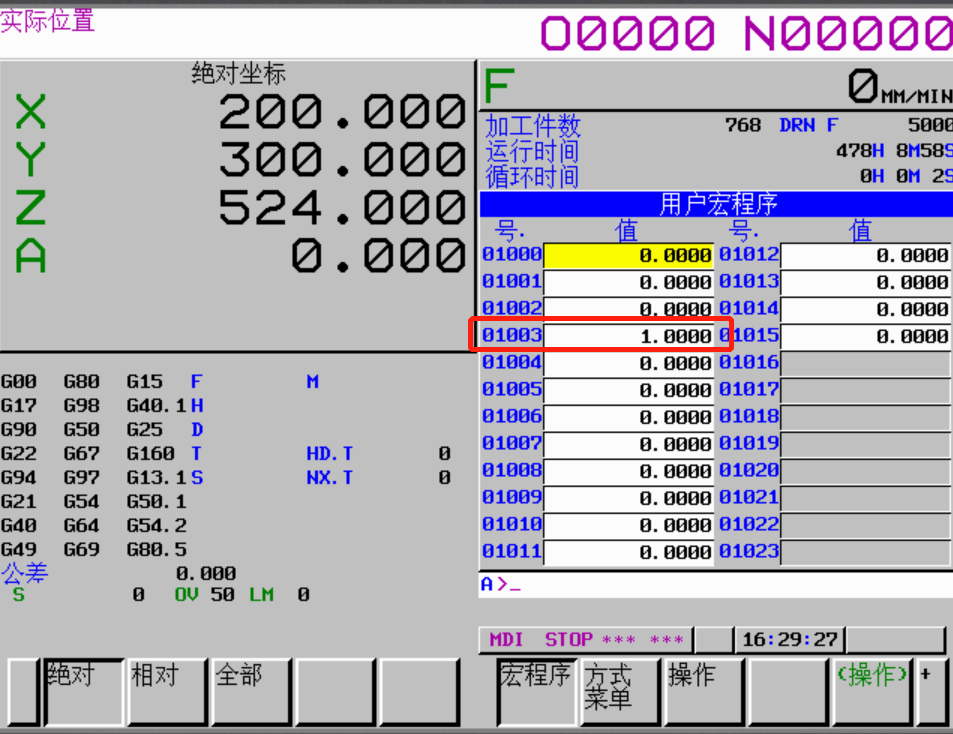Open the 宏程序 softkey

[x=536, y=690]
